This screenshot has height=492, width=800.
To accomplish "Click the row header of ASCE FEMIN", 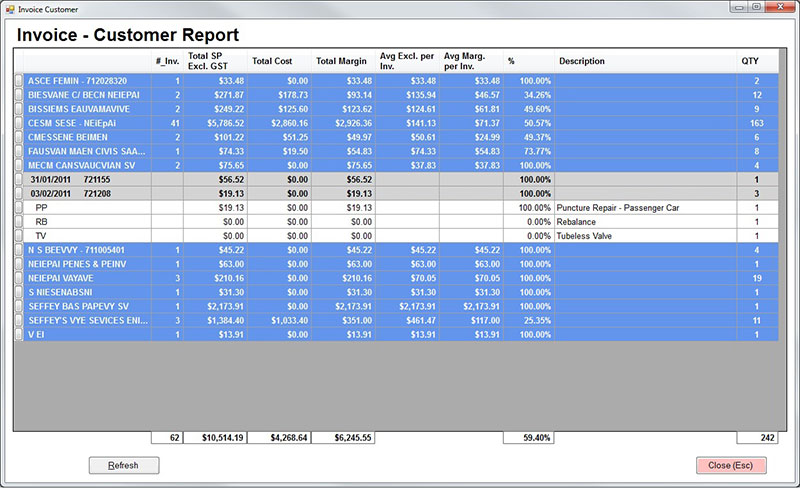I will (19, 81).
